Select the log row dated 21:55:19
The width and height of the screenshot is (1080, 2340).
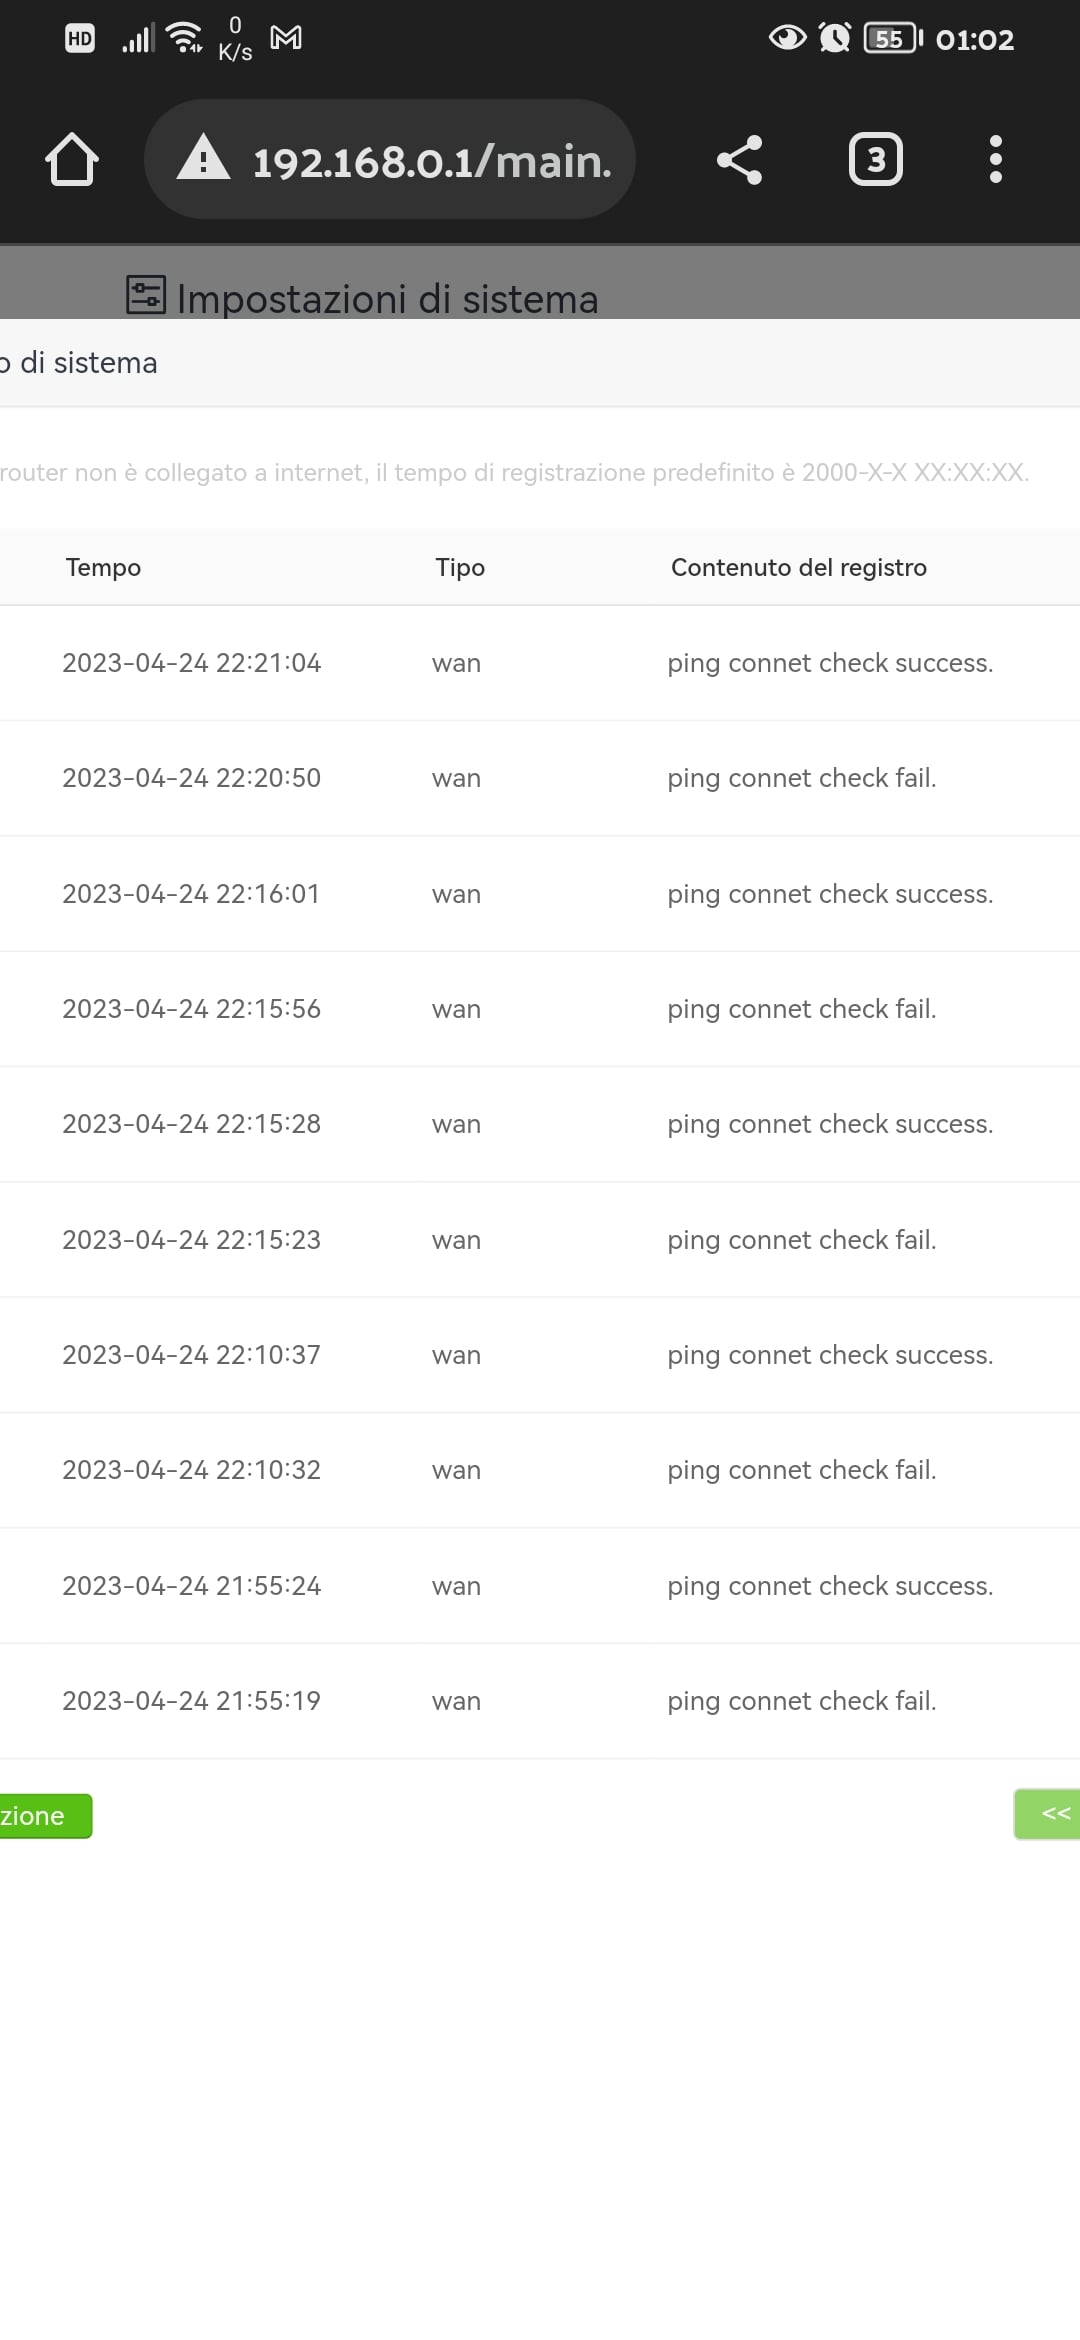[x=540, y=1701]
